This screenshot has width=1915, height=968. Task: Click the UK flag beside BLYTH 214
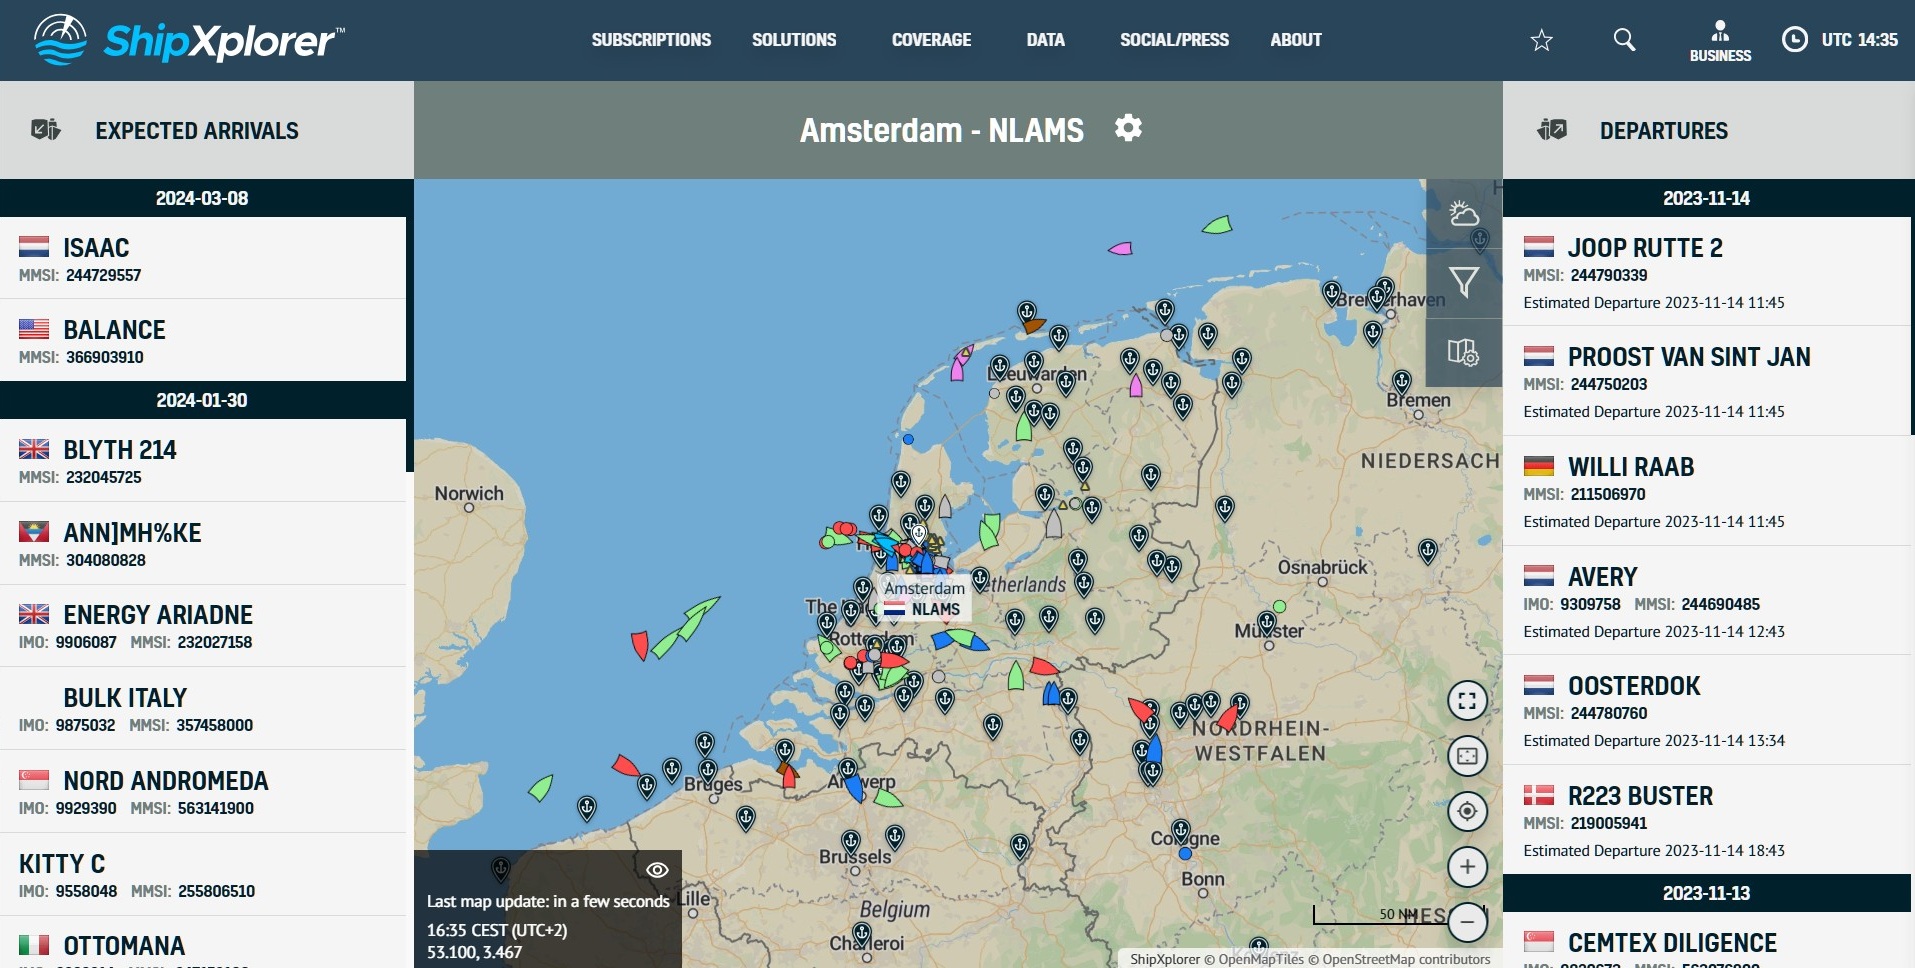(x=34, y=449)
